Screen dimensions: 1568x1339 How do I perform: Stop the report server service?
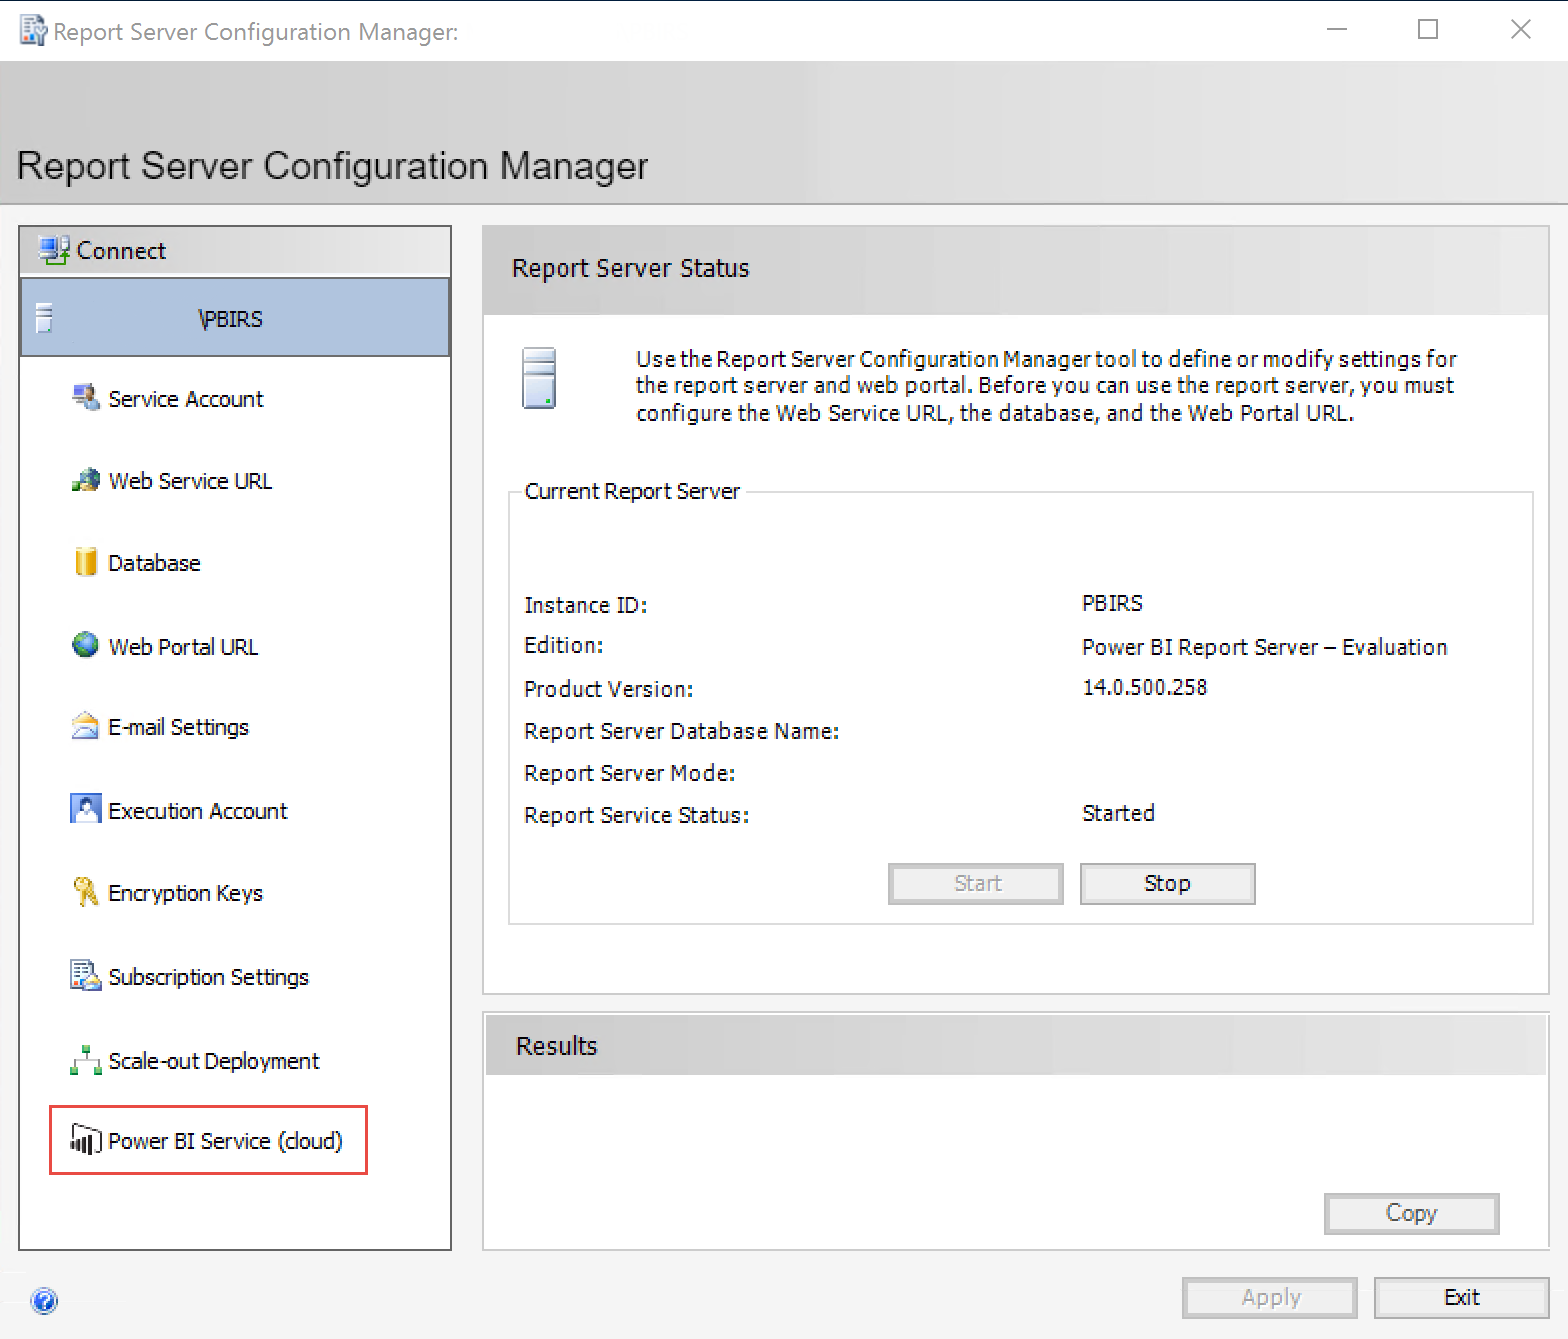click(1167, 884)
